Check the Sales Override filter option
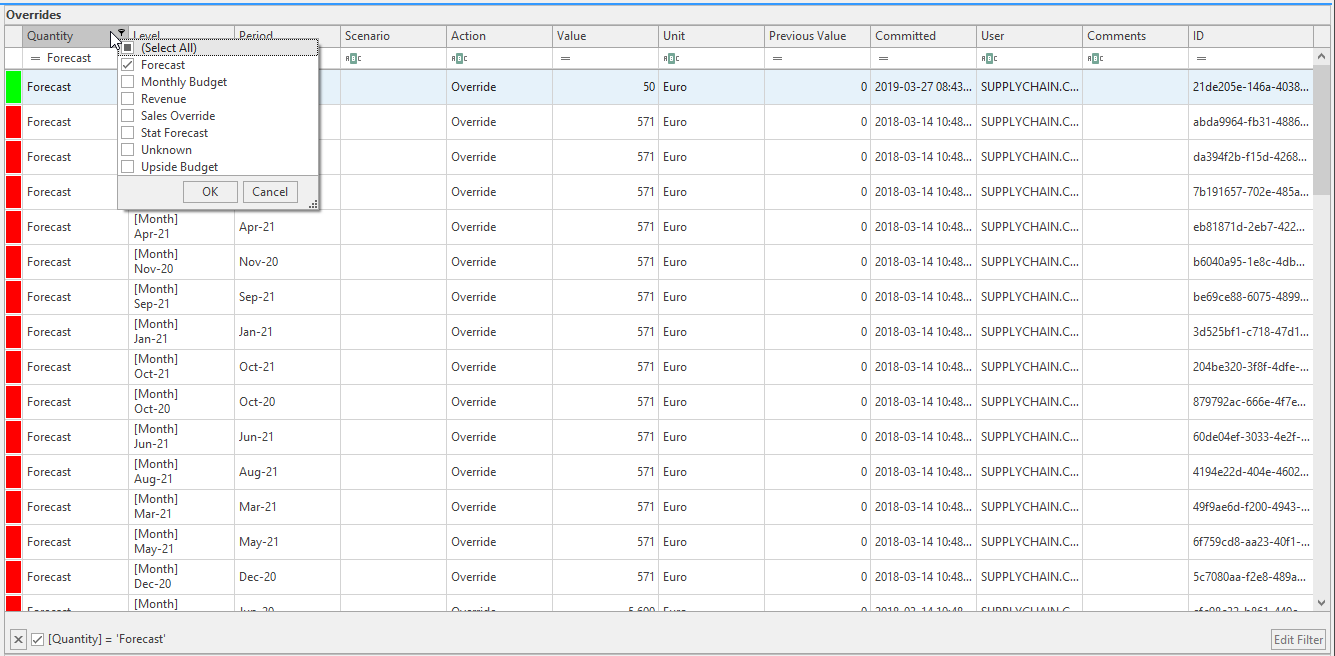Screen dimensions: 1335x656 coord(127,116)
